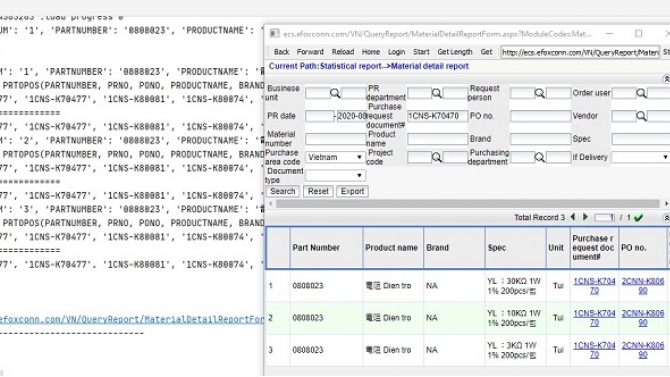Image resolution: width=670 pixels, height=377 pixels.
Task: Select row 2 spec 10KΩ 1W cell
Action: pos(515,318)
